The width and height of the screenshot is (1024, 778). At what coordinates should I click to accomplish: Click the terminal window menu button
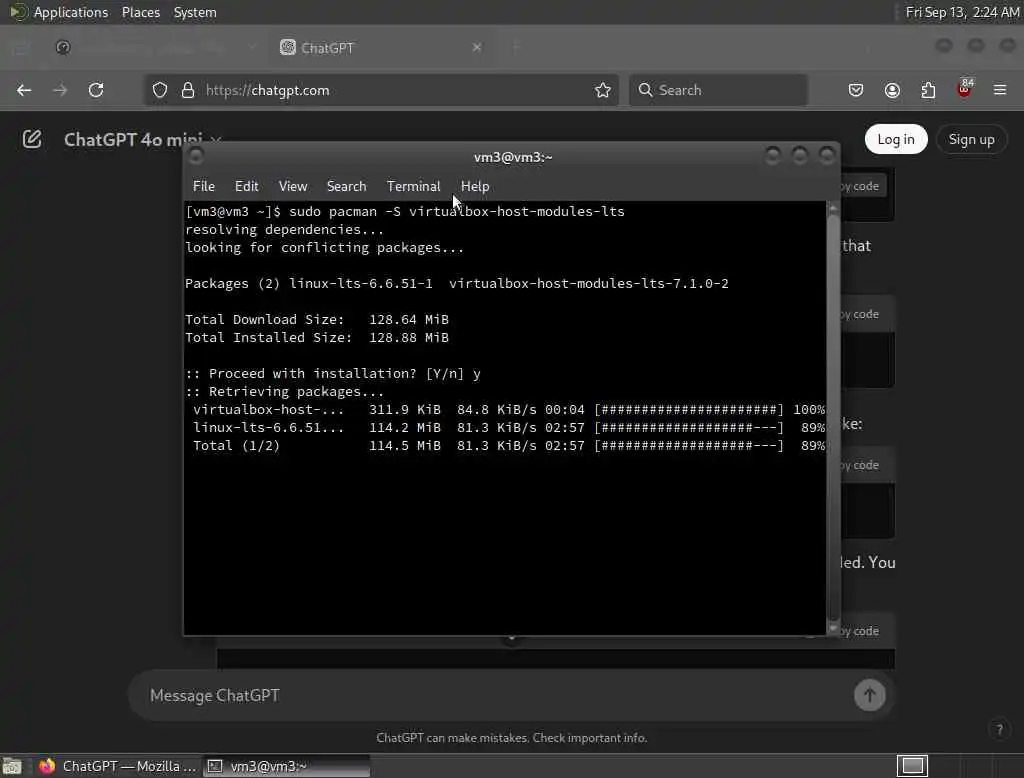pos(195,156)
